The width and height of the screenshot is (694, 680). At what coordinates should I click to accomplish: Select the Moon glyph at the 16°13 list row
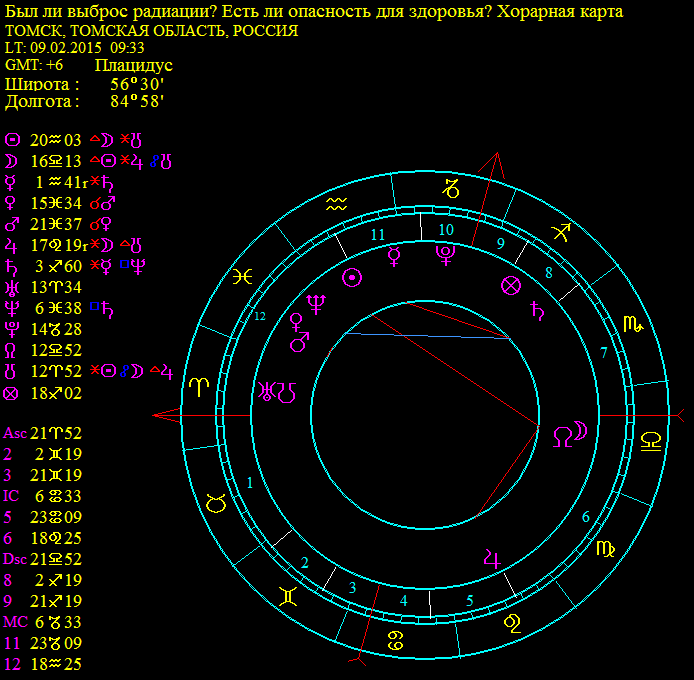[x=11, y=161]
